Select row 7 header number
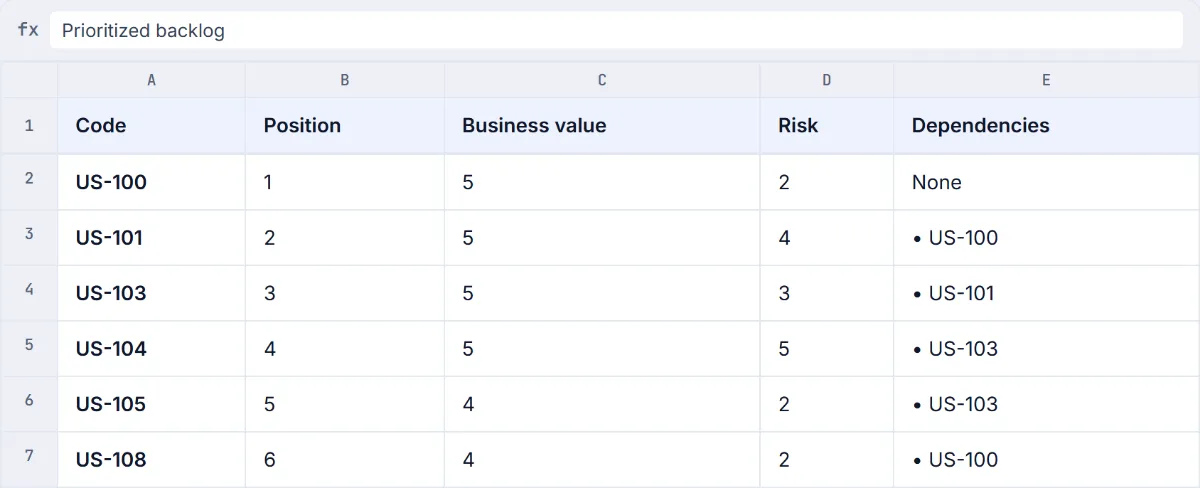The image size is (1200, 488). [x=29, y=459]
